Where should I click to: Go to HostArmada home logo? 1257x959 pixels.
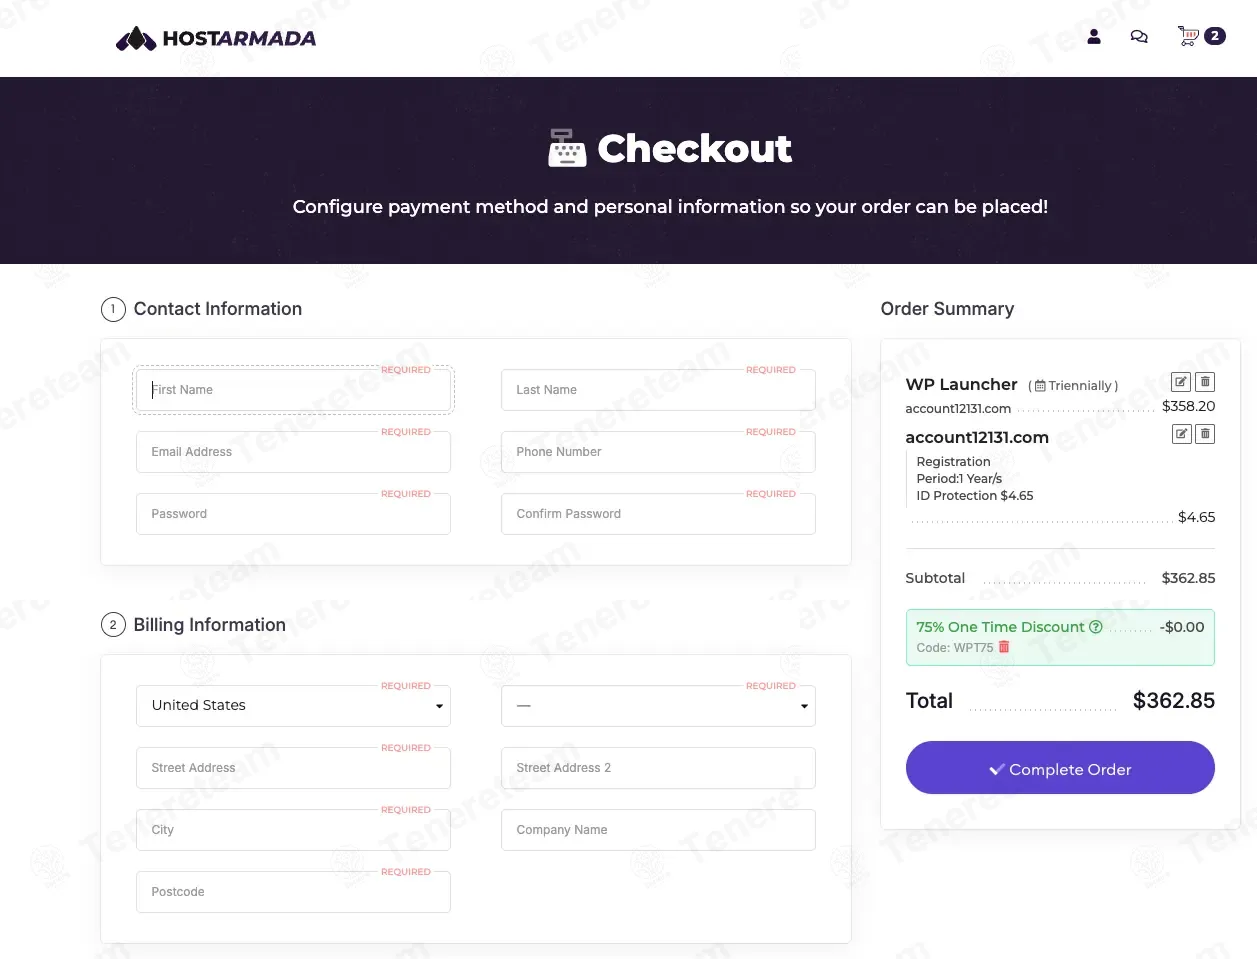(216, 38)
